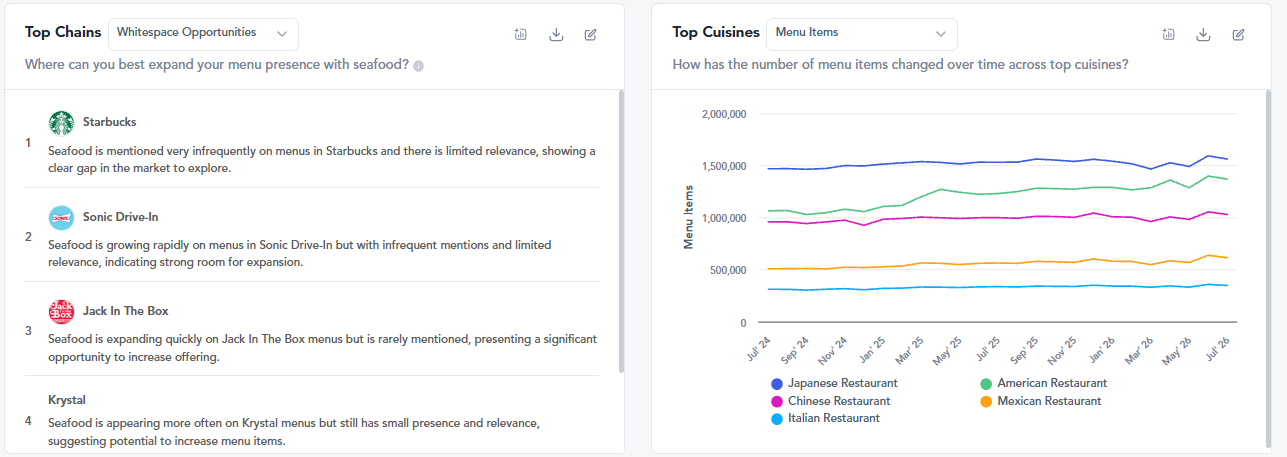The image size is (1287, 457).
Task: Open the Menu Items dropdown
Action: pyautogui.click(x=861, y=33)
